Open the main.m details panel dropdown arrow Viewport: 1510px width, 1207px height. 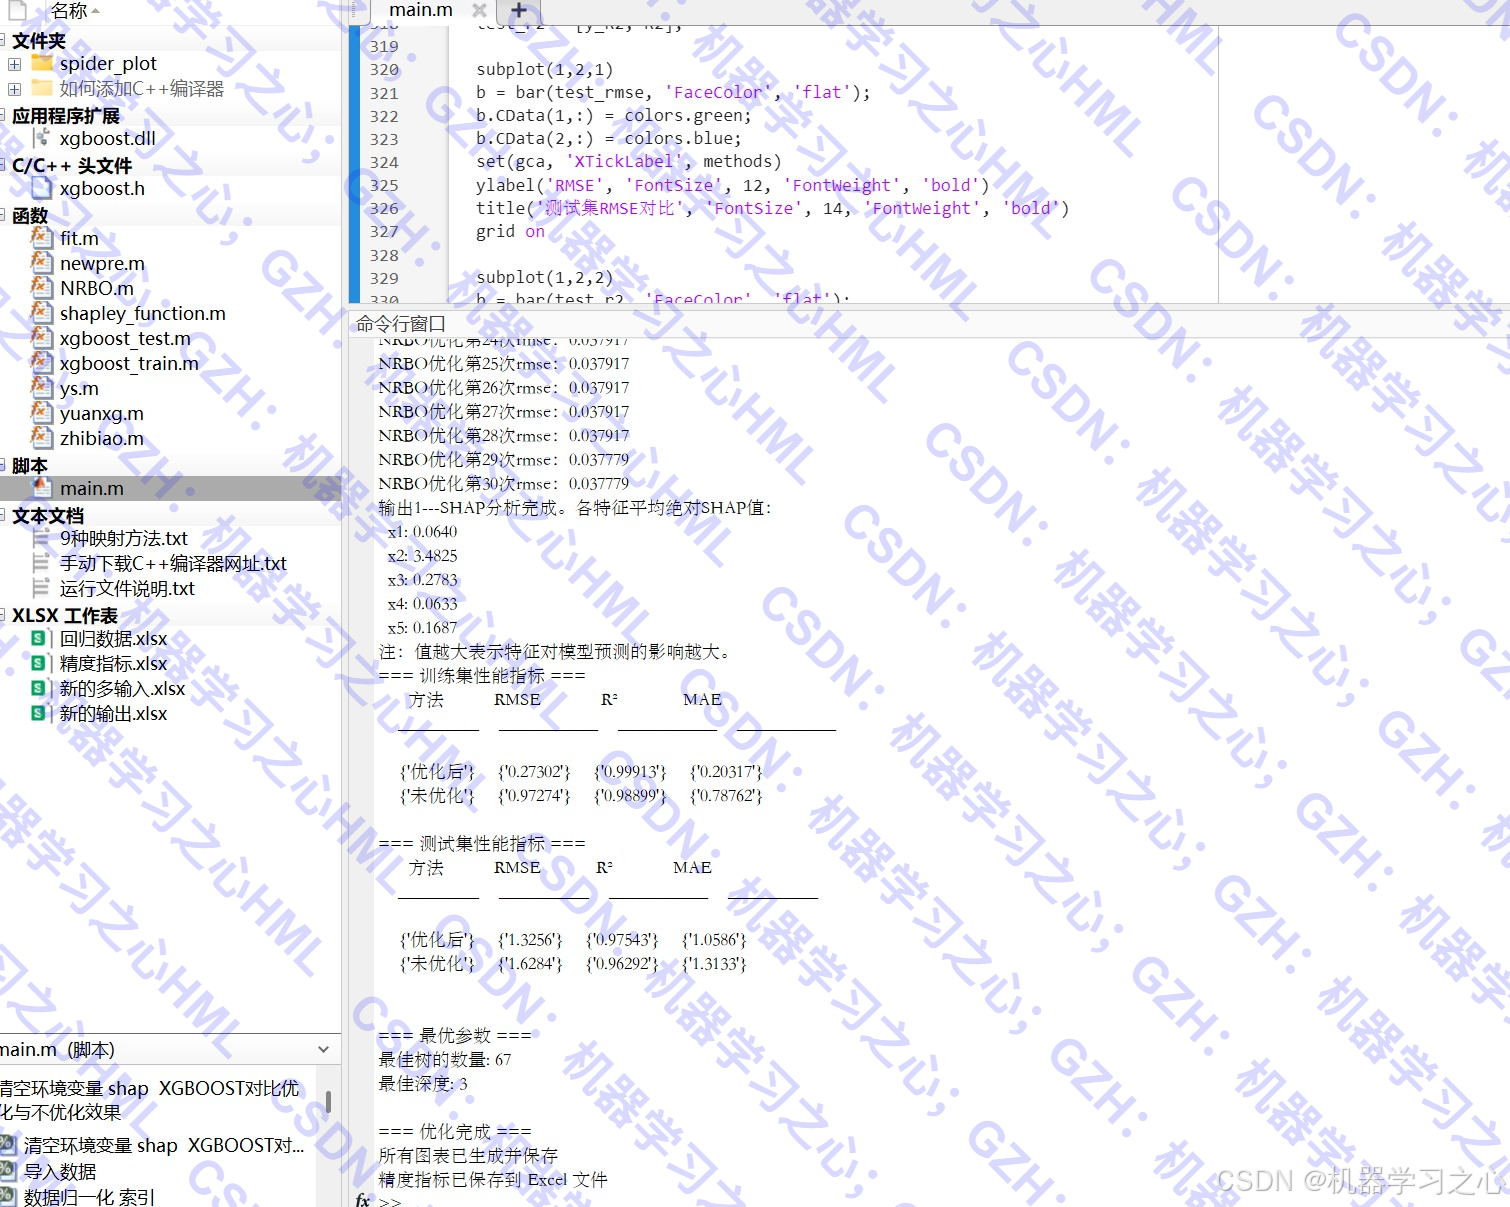click(323, 1049)
